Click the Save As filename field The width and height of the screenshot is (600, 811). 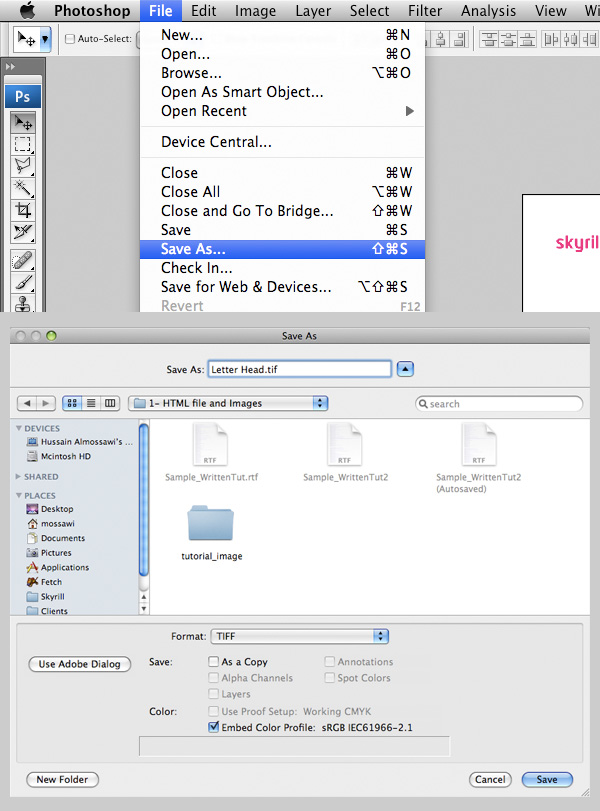tap(298, 369)
